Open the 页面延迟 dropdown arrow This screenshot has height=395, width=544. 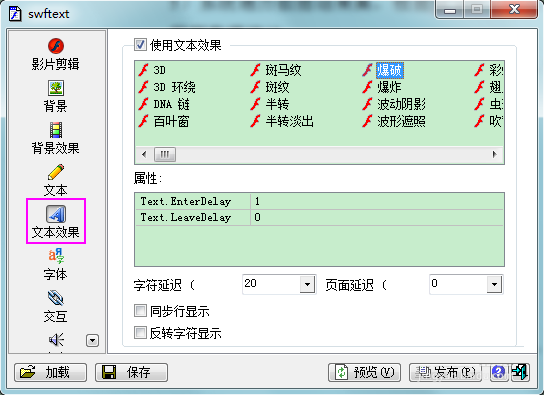click(x=494, y=284)
